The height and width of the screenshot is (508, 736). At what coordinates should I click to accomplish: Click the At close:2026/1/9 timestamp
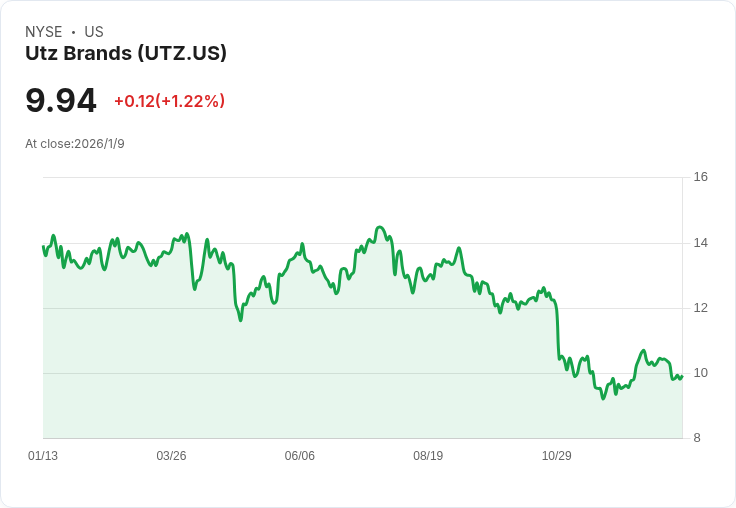click(75, 144)
